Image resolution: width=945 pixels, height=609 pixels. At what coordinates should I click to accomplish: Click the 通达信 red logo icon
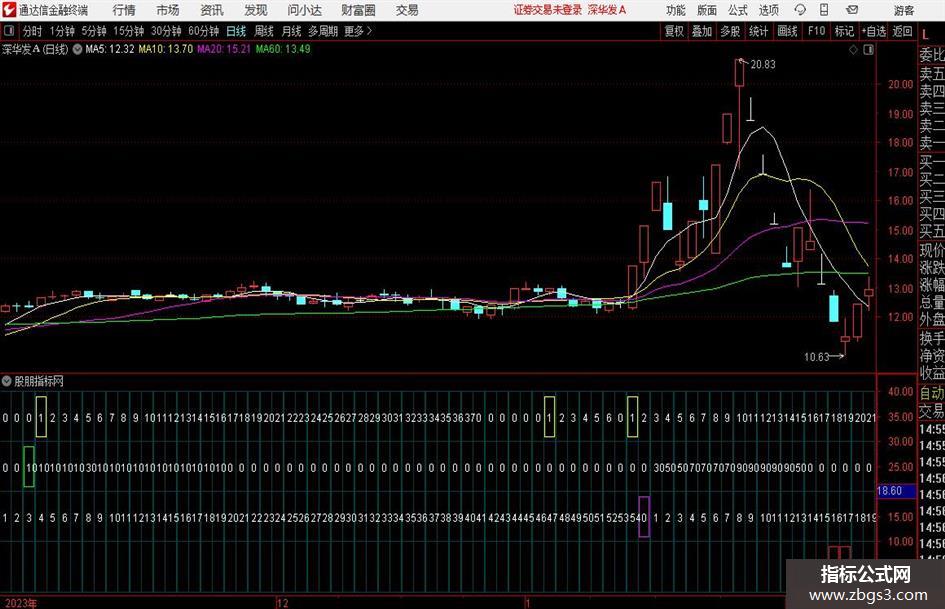[x=9, y=10]
